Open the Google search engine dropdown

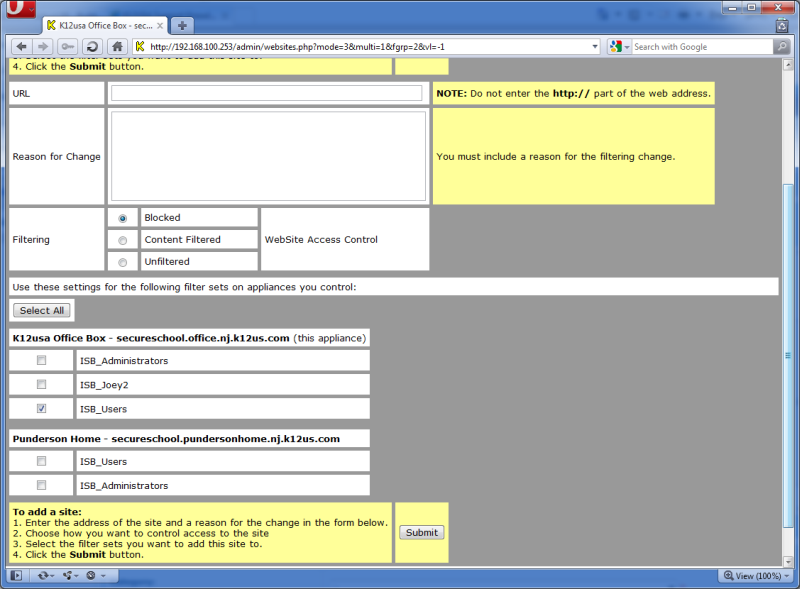(x=620, y=46)
